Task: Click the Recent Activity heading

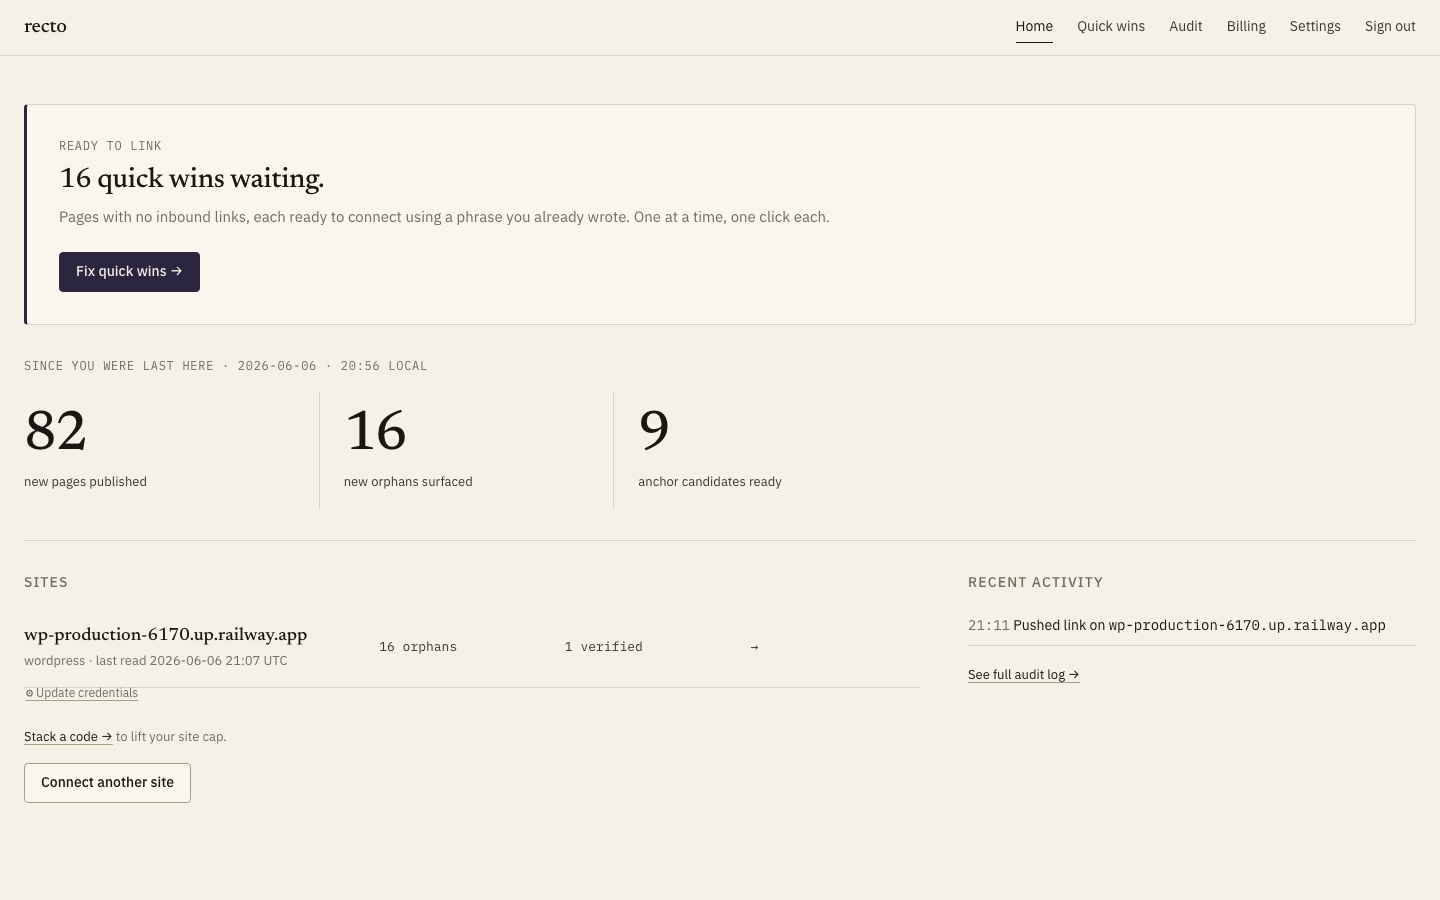Action: [1035, 582]
